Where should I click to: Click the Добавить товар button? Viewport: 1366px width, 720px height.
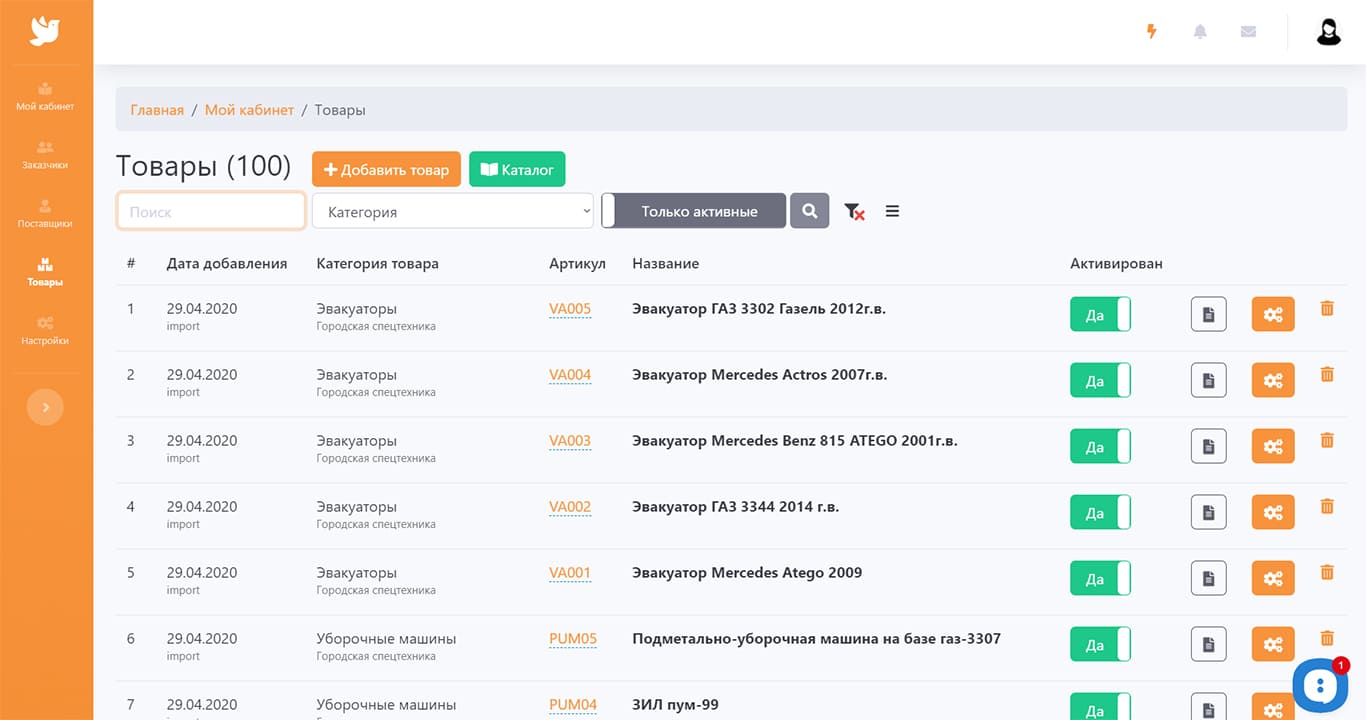pyautogui.click(x=386, y=169)
